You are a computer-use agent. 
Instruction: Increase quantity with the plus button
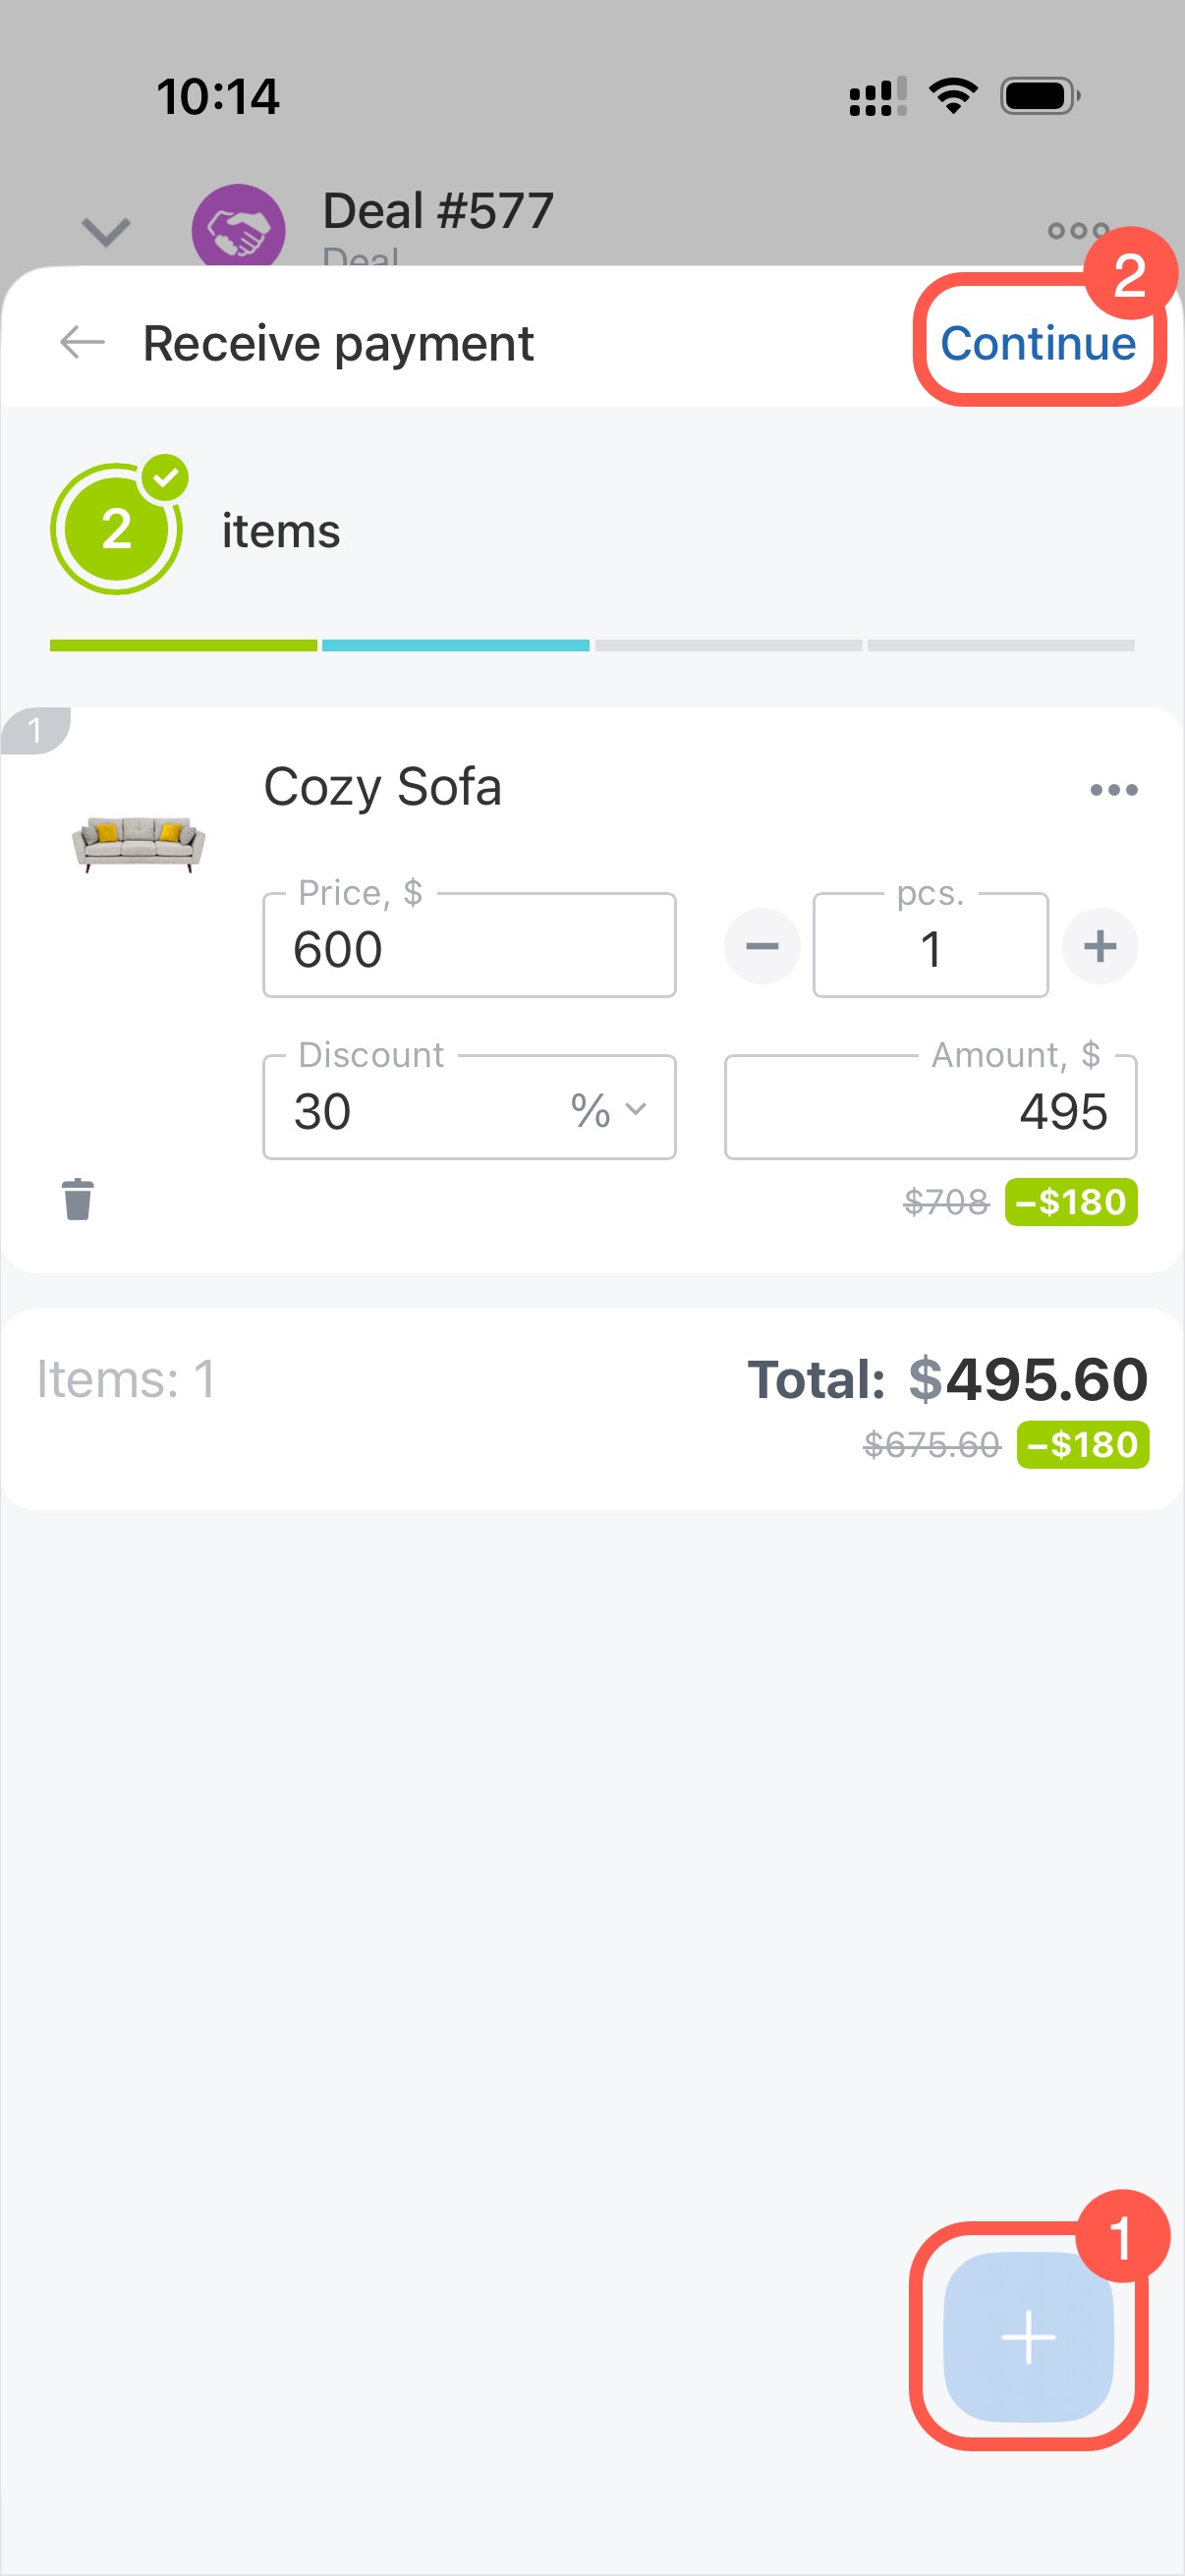1100,946
